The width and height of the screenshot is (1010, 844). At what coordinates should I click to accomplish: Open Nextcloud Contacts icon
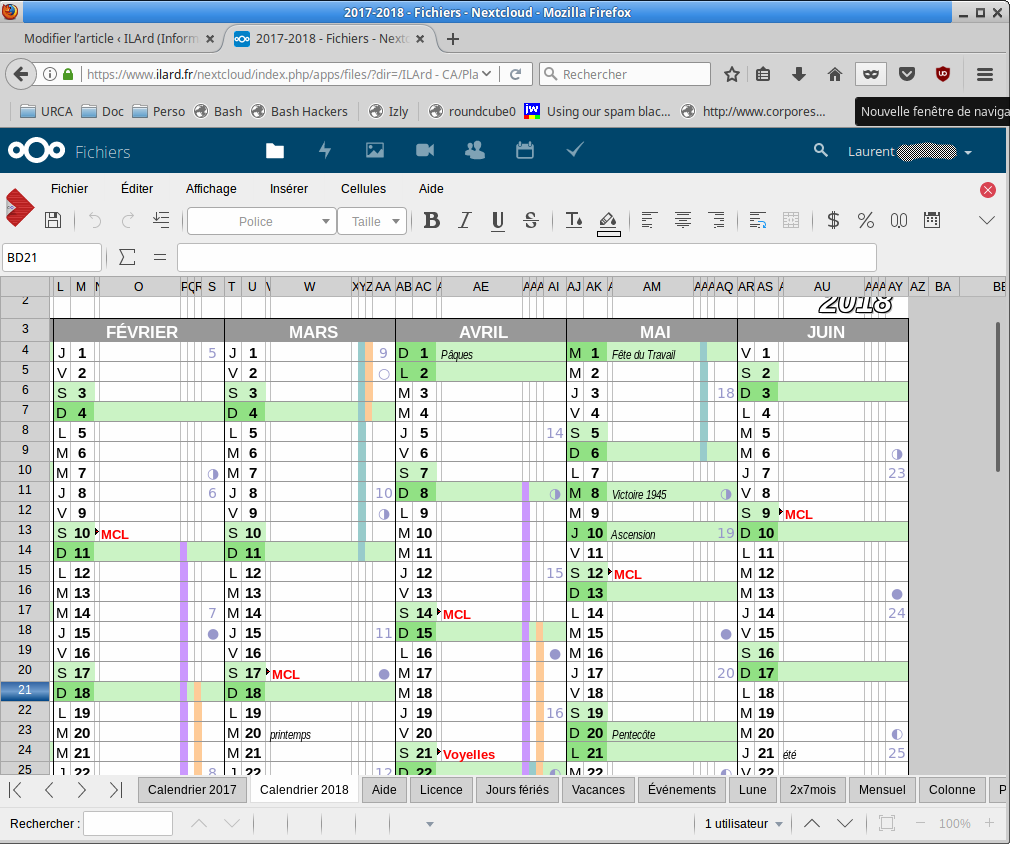coord(475,150)
